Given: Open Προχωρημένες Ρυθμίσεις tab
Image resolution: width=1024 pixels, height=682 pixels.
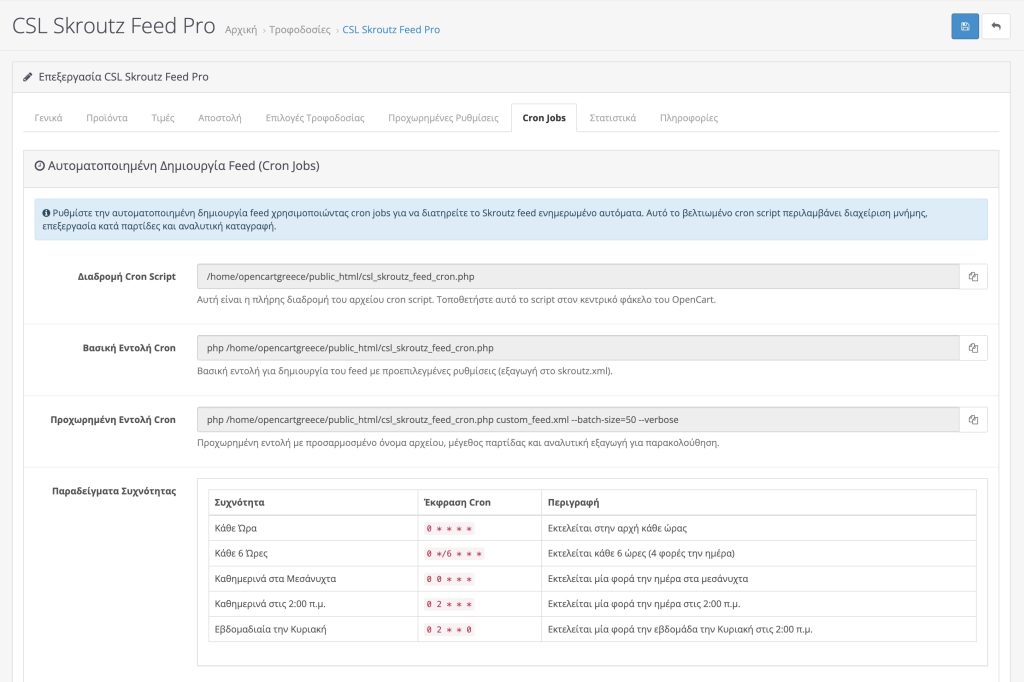Looking at the screenshot, I should 443,118.
